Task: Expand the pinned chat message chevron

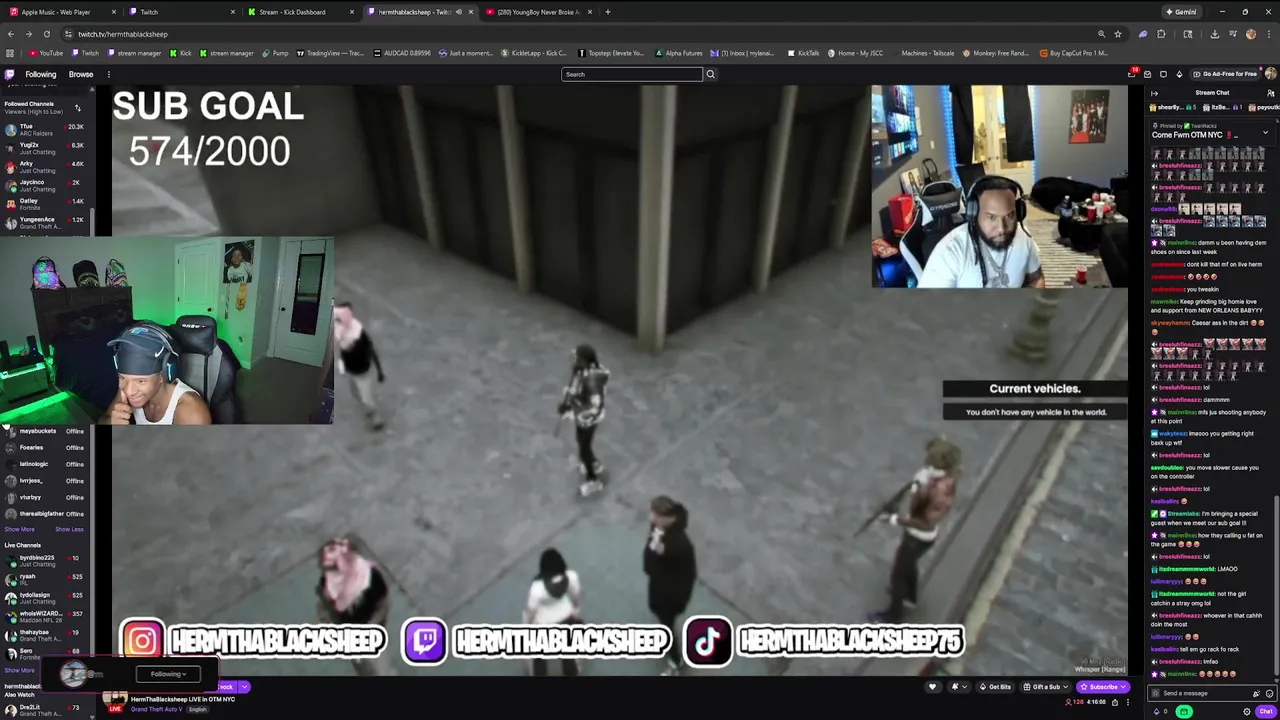Action: click(x=1264, y=133)
